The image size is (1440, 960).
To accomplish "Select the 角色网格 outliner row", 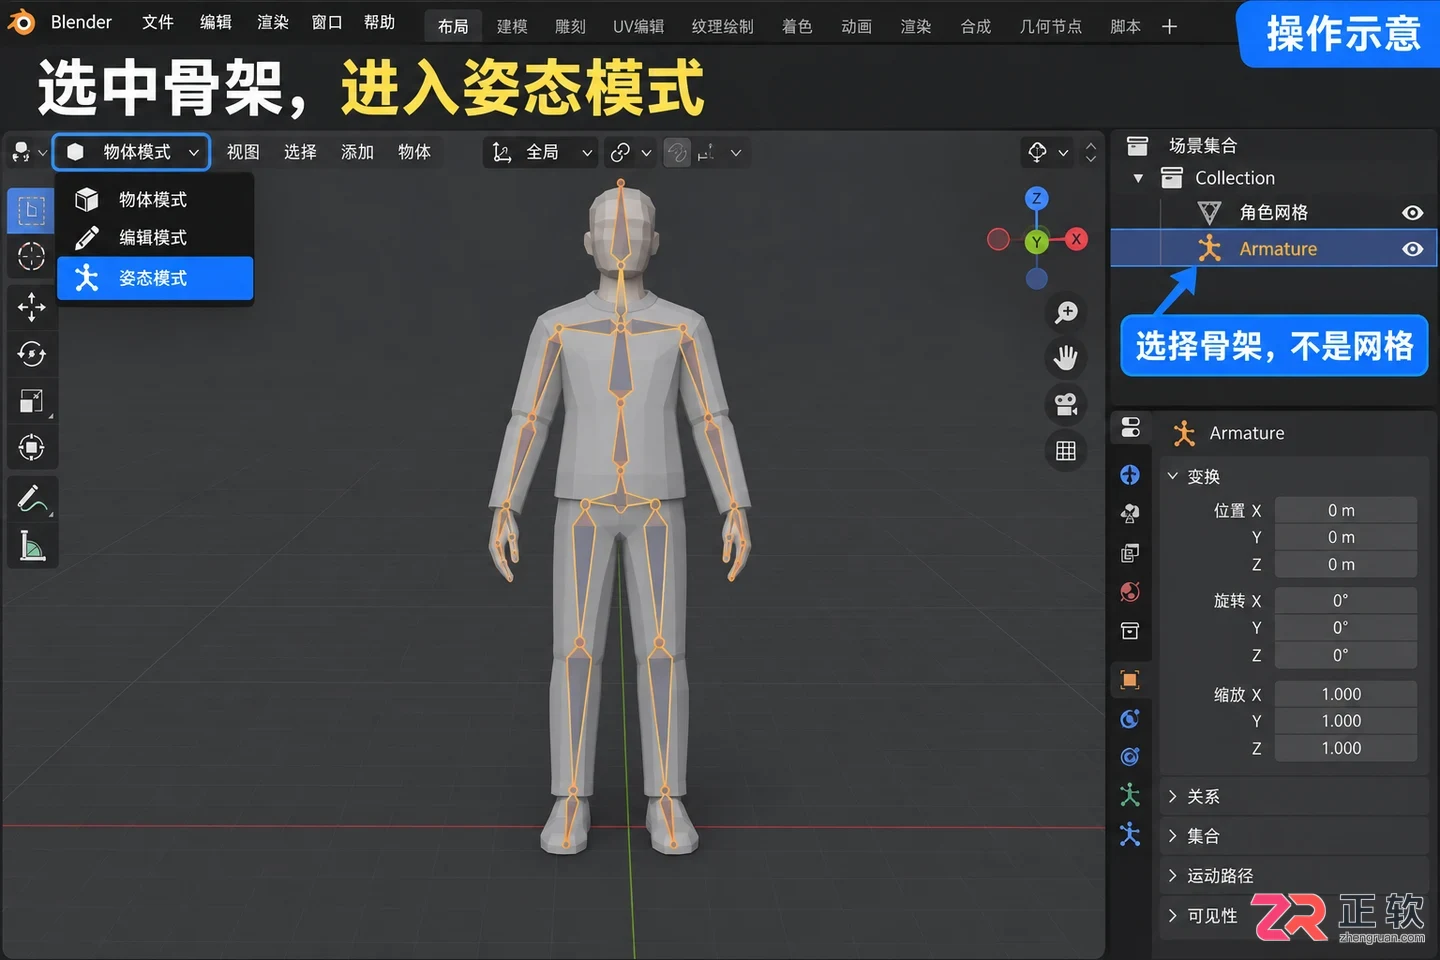I will pyautogui.click(x=1274, y=213).
